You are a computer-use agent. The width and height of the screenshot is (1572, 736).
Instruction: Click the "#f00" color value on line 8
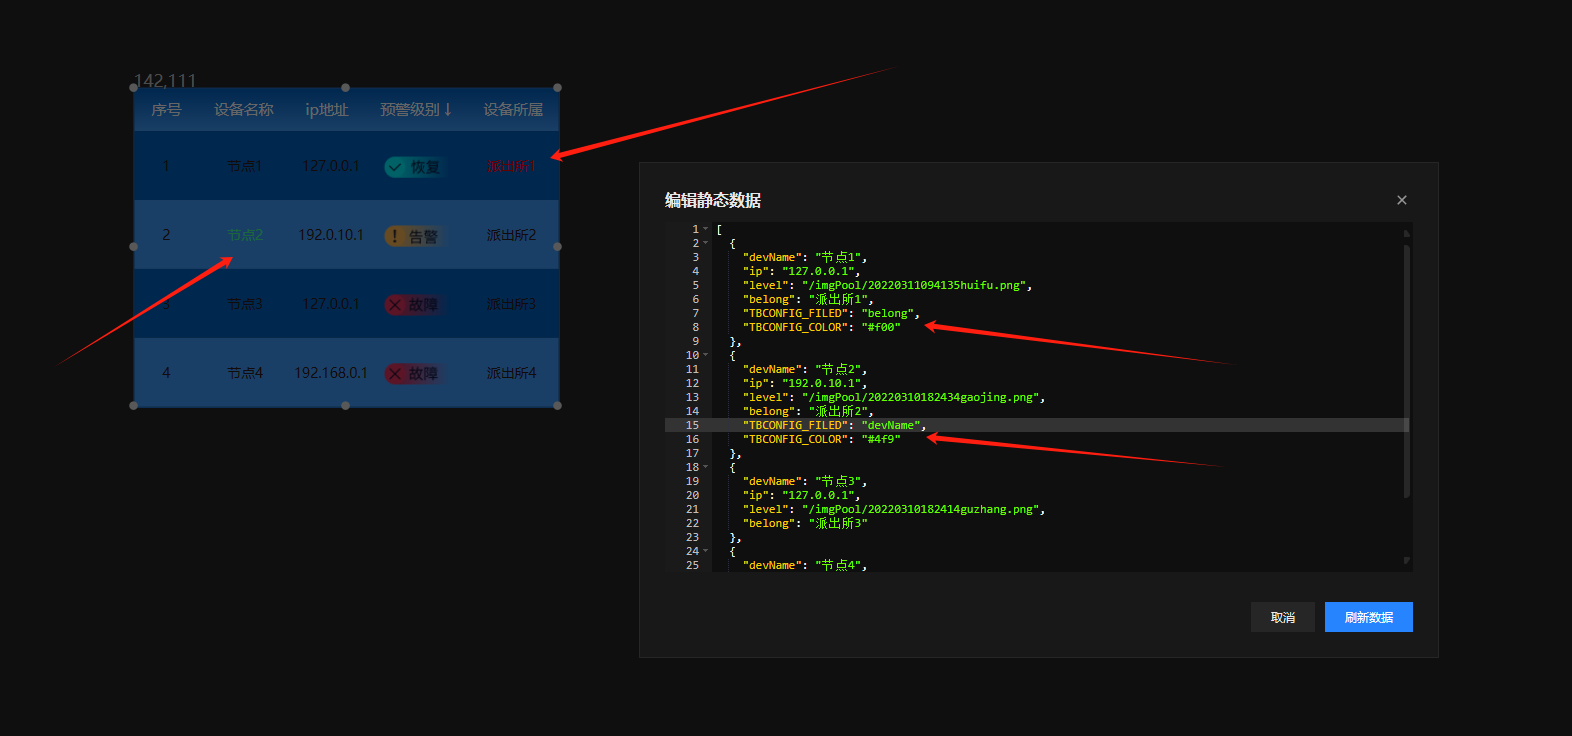click(x=881, y=327)
